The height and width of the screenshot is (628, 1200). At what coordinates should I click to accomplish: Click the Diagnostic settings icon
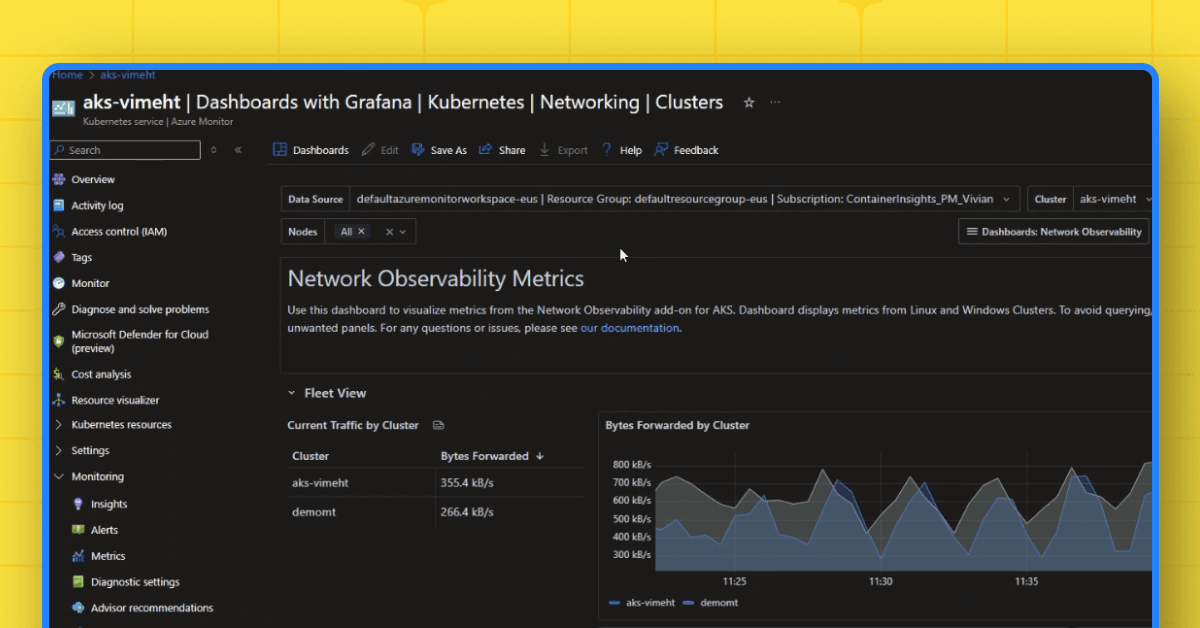(x=79, y=582)
